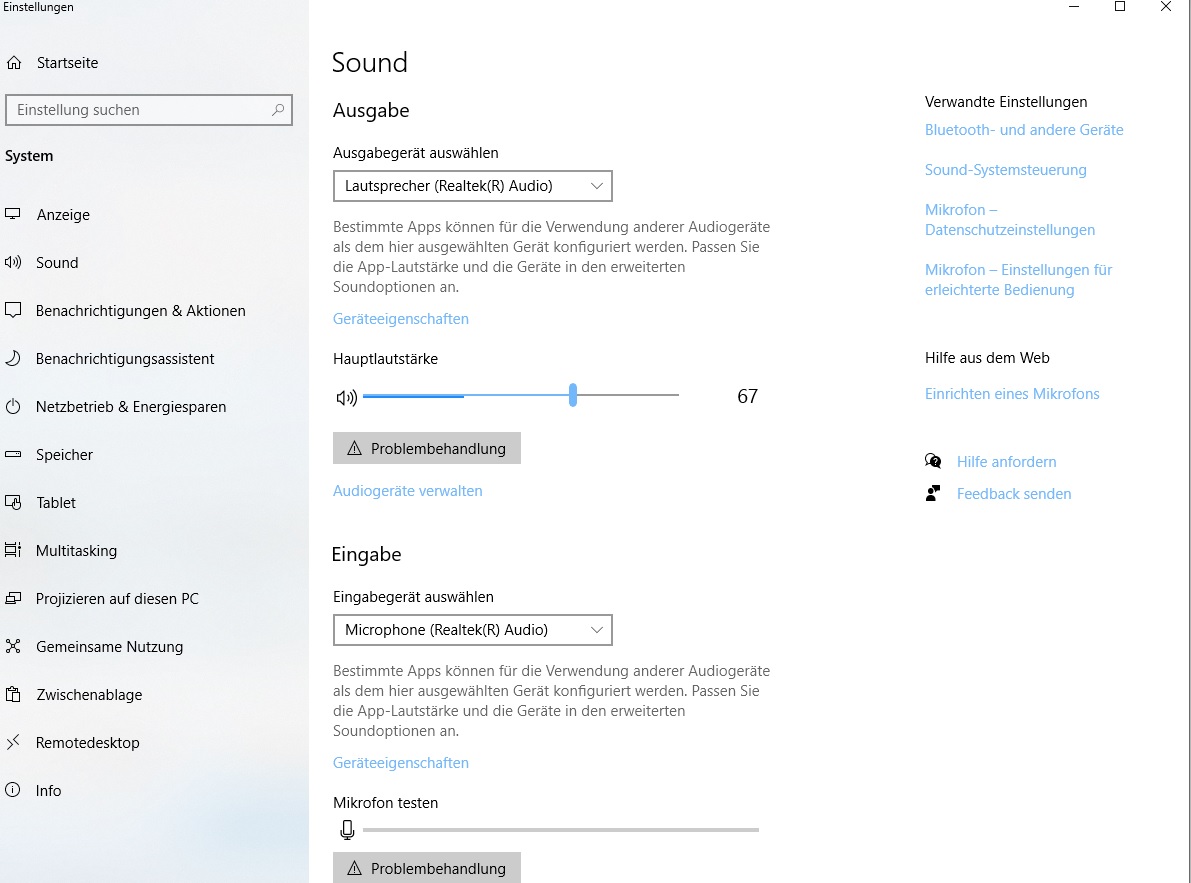Click the Hauptlautstärke slider thumb
This screenshot has height=883, width=1191.
(573, 395)
